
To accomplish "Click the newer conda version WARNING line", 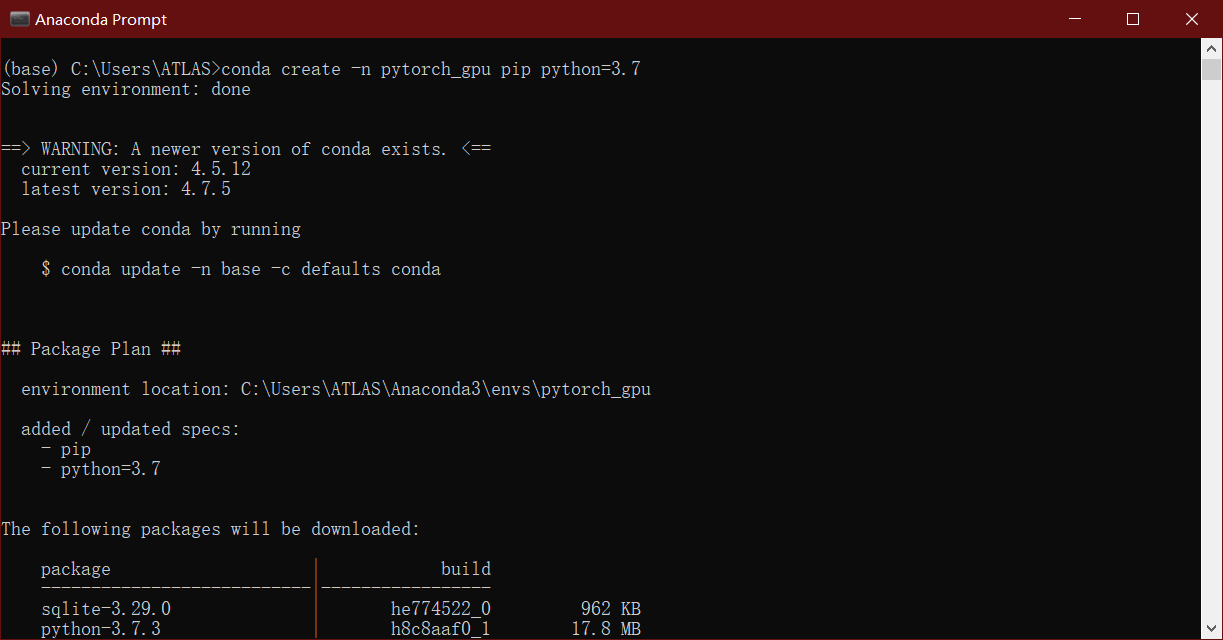I will (246, 149).
